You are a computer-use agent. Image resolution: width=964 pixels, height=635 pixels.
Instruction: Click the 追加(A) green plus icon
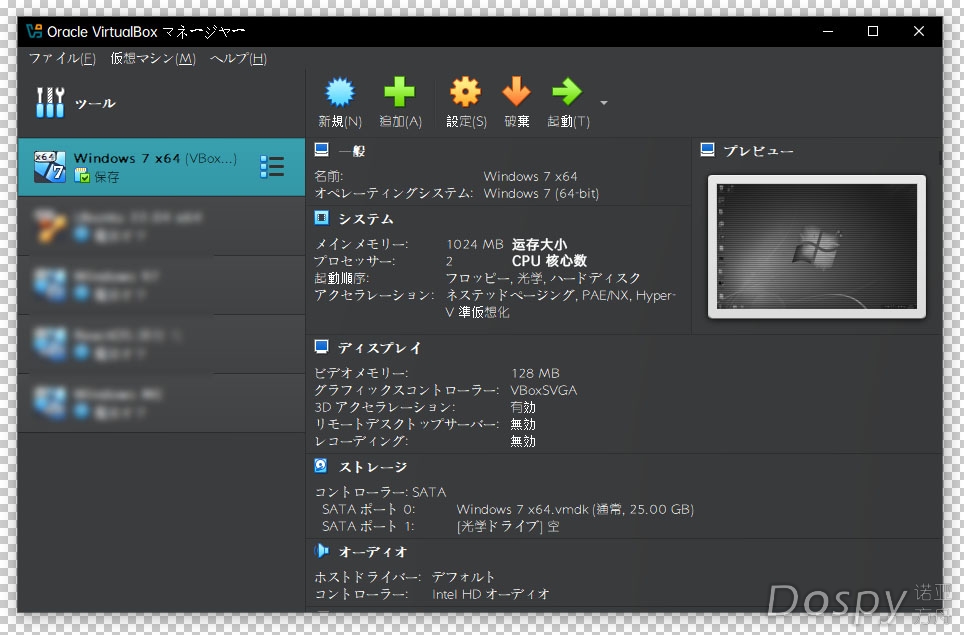[400, 92]
